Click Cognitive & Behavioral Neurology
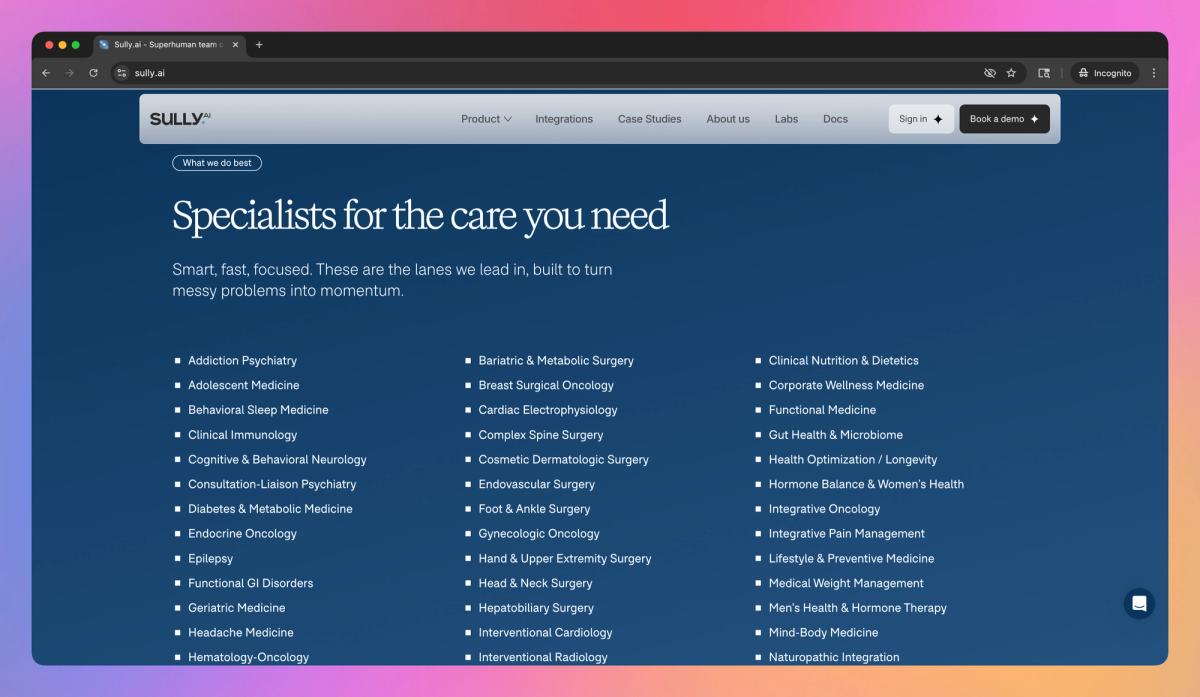Screen dimensions: 1200x697 coord(277,460)
